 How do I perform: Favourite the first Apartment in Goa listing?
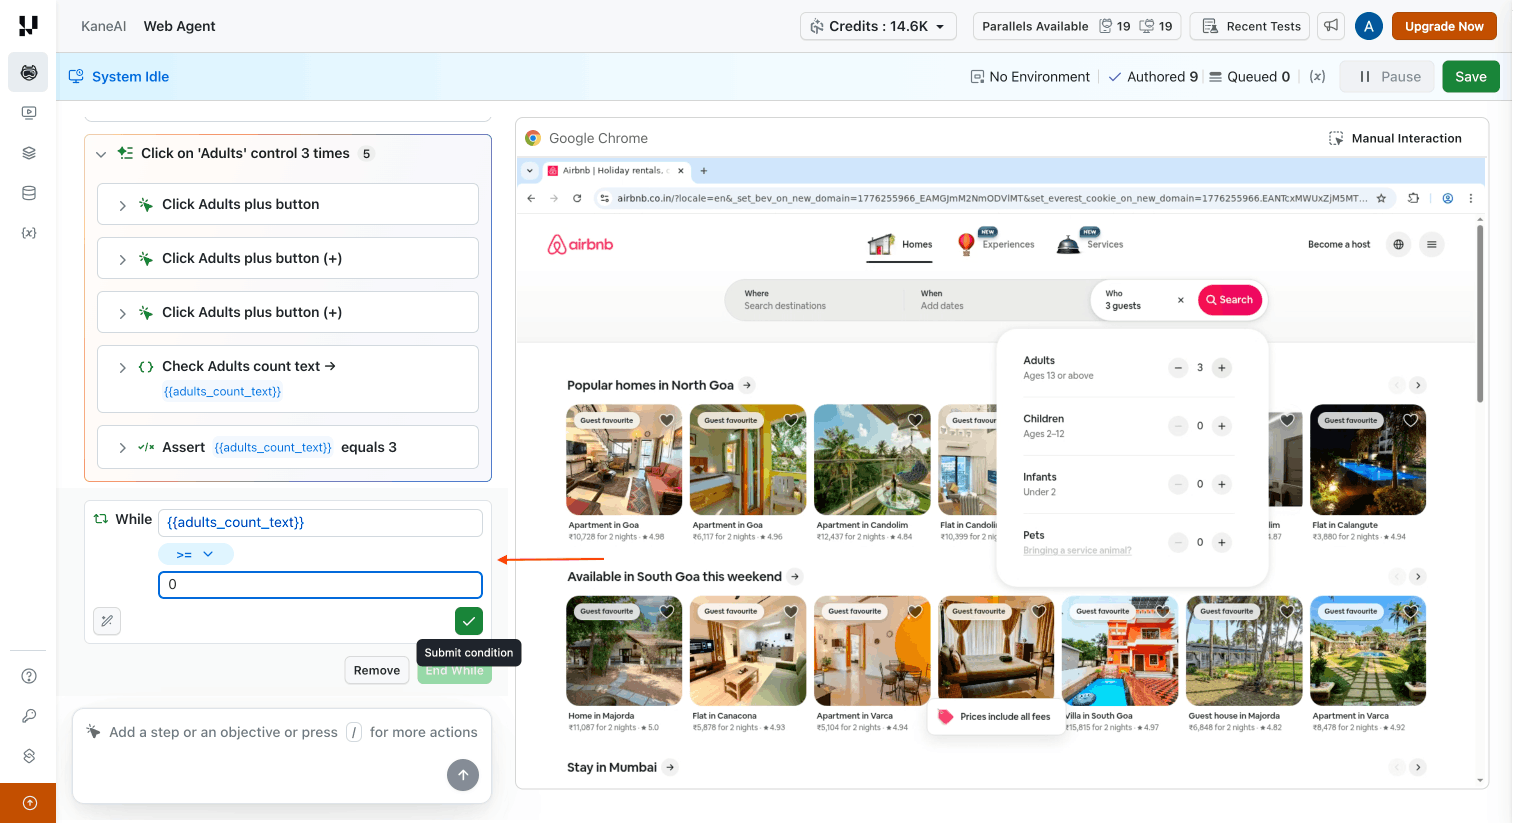click(x=667, y=420)
